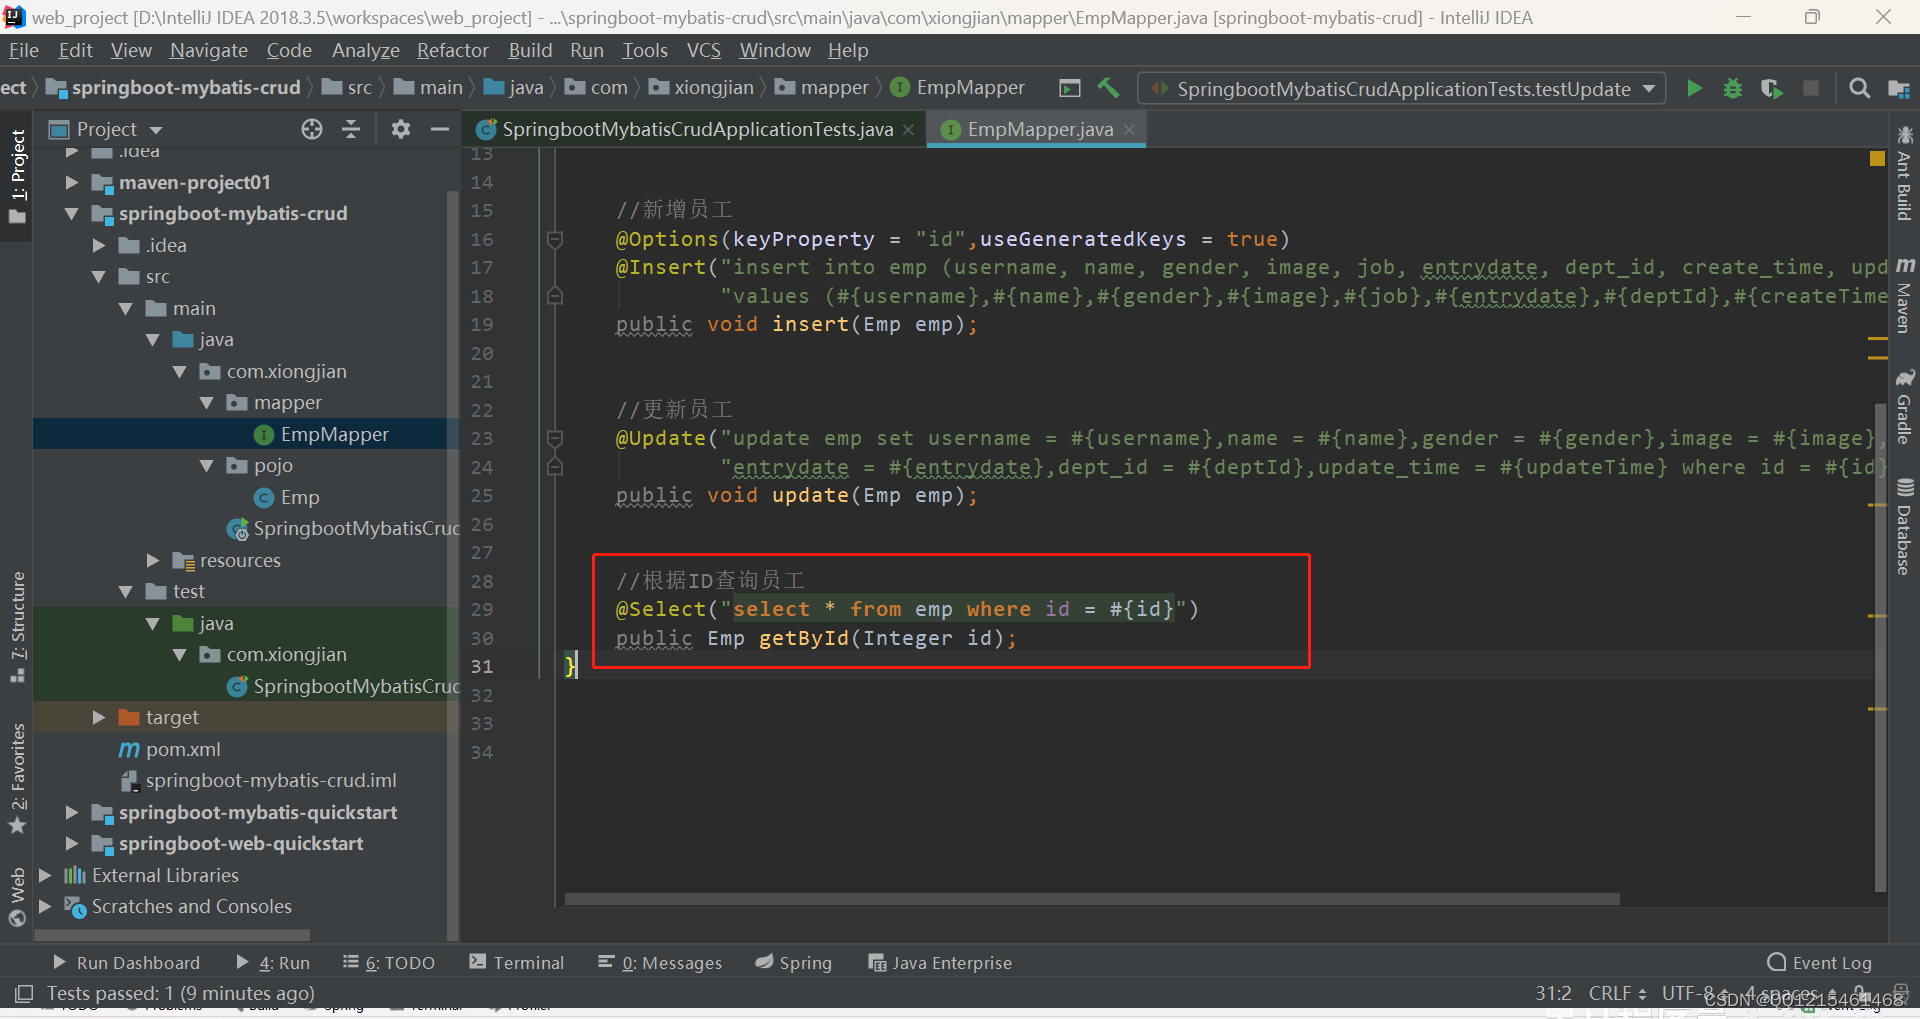Image resolution: width=1920 pixels, height=1019 pixels.
Task: Collapse springboot-mybatis-crud module
Action: (x=71, y=213)
